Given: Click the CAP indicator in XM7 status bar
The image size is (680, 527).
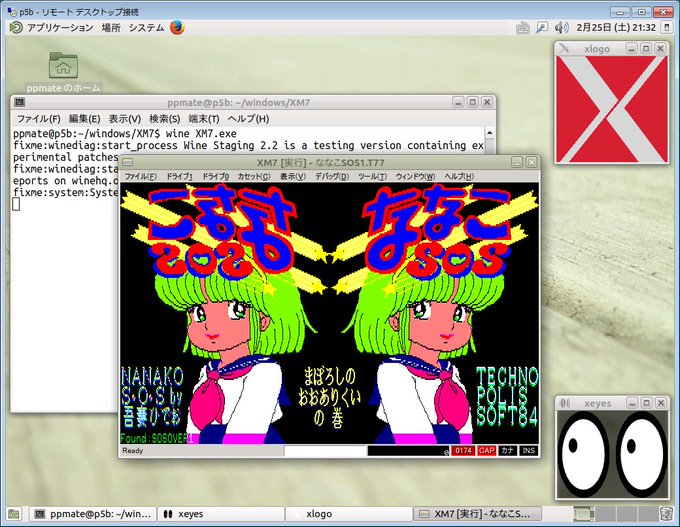Looking at the screenshot, I should [486, 451].
